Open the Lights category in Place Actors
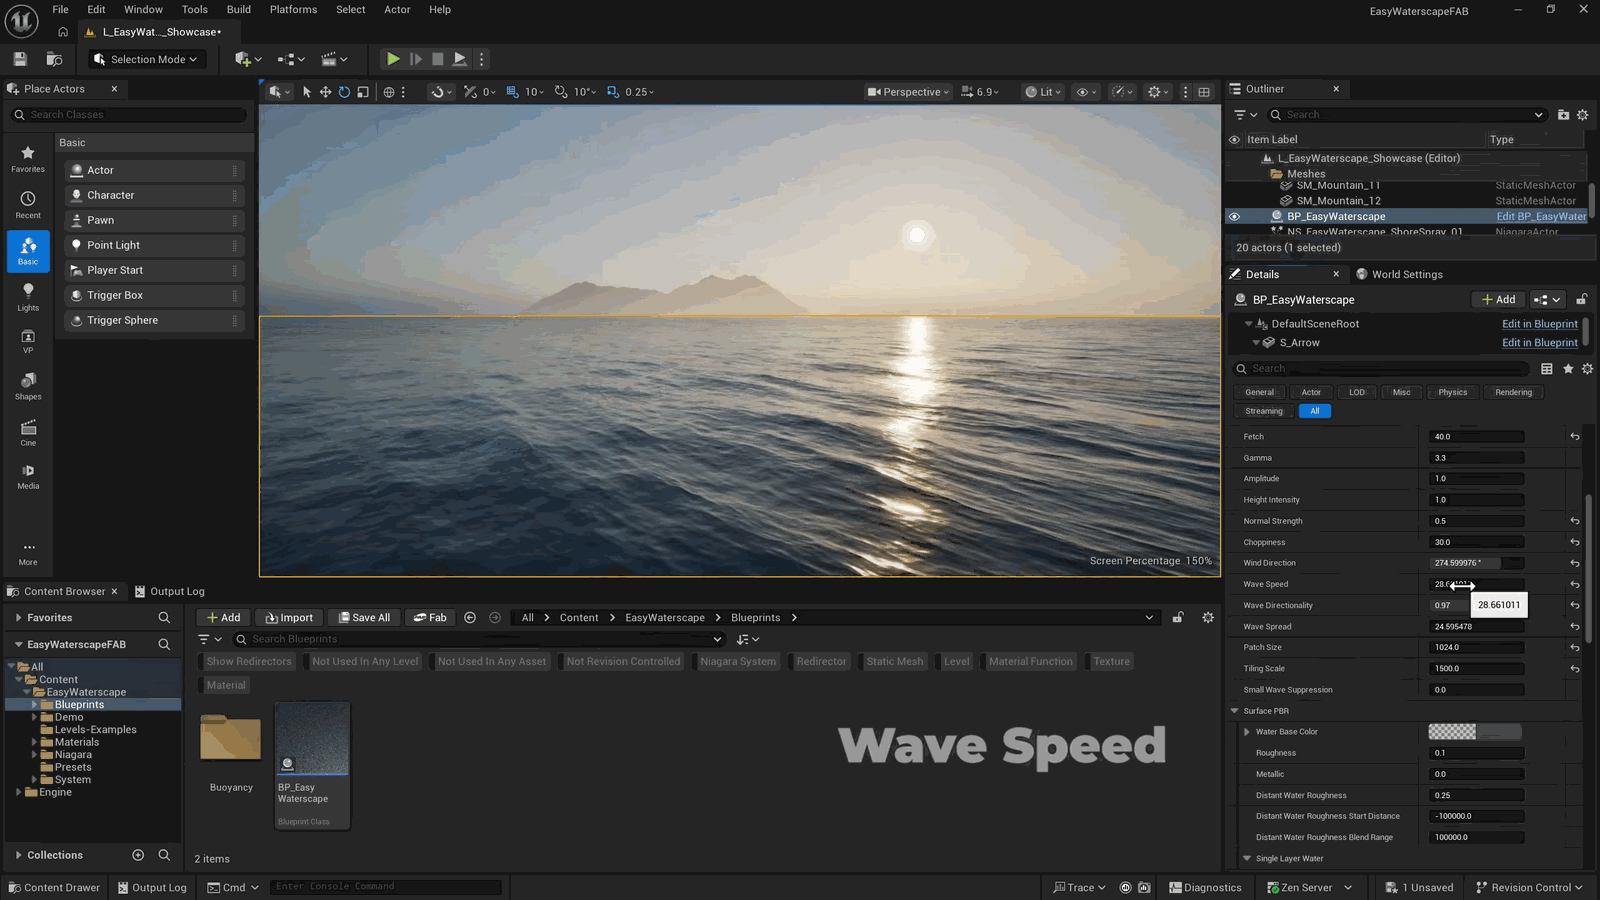1600x900 pixels. (x=28, y=296)
